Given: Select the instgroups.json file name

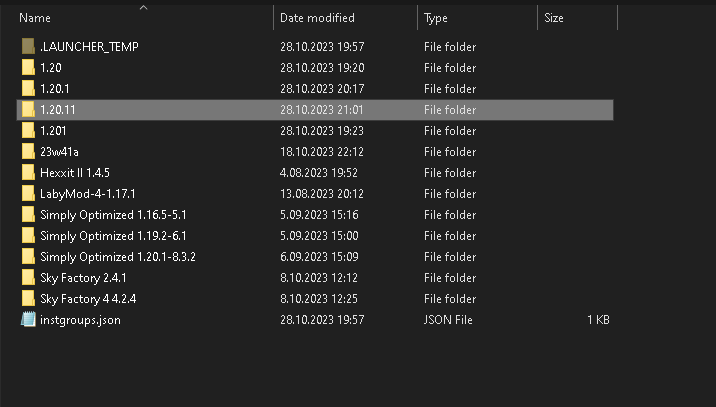Looking at the screenshot, I should pyautogui.click(x=80, y=320).
